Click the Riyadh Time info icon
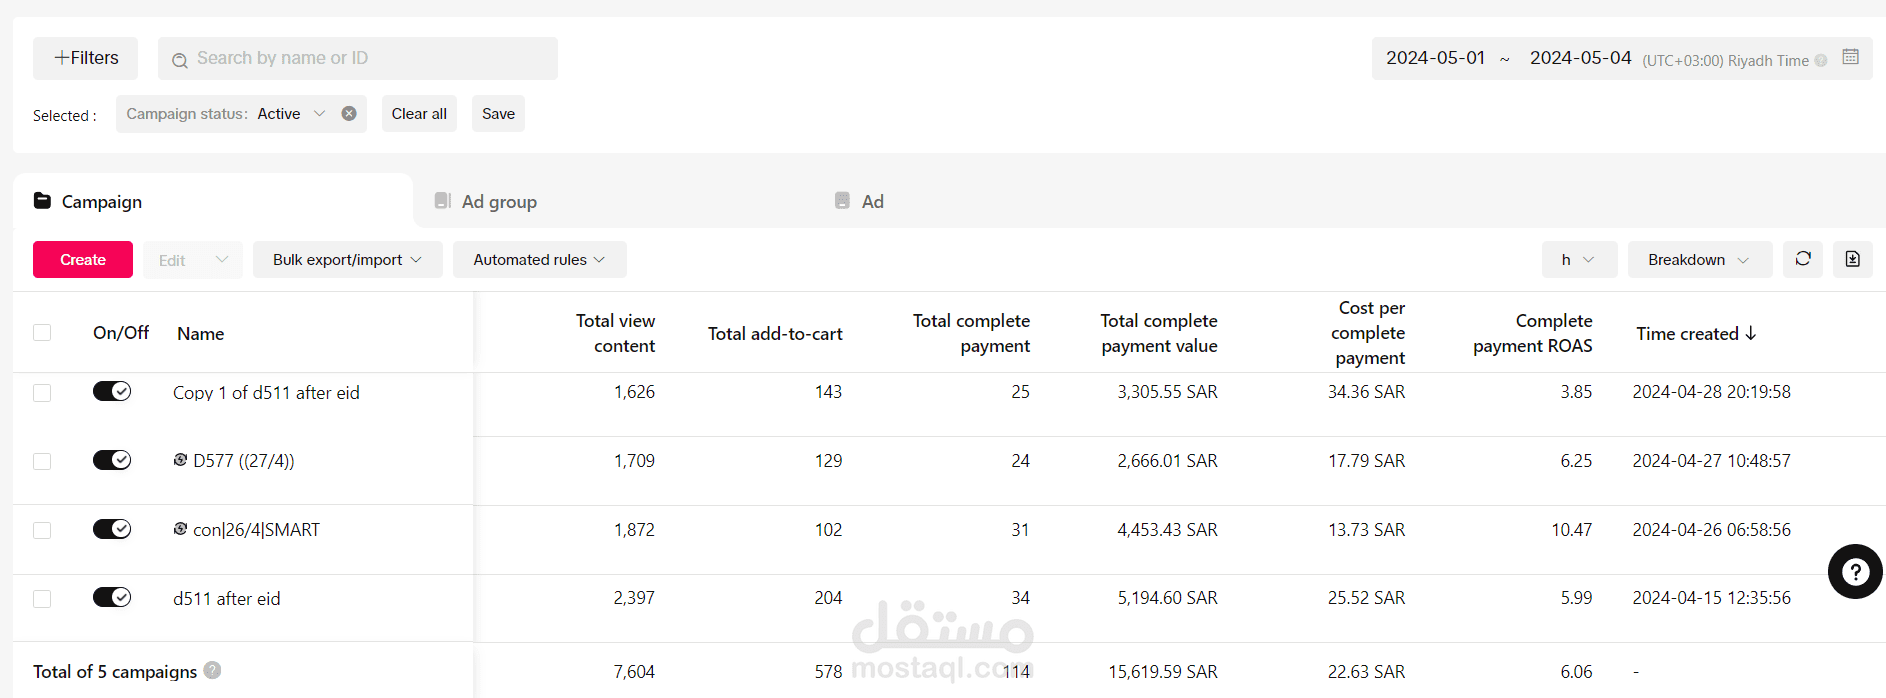The width and height of the screenshot is (1886, 698). coord(1821,61)
